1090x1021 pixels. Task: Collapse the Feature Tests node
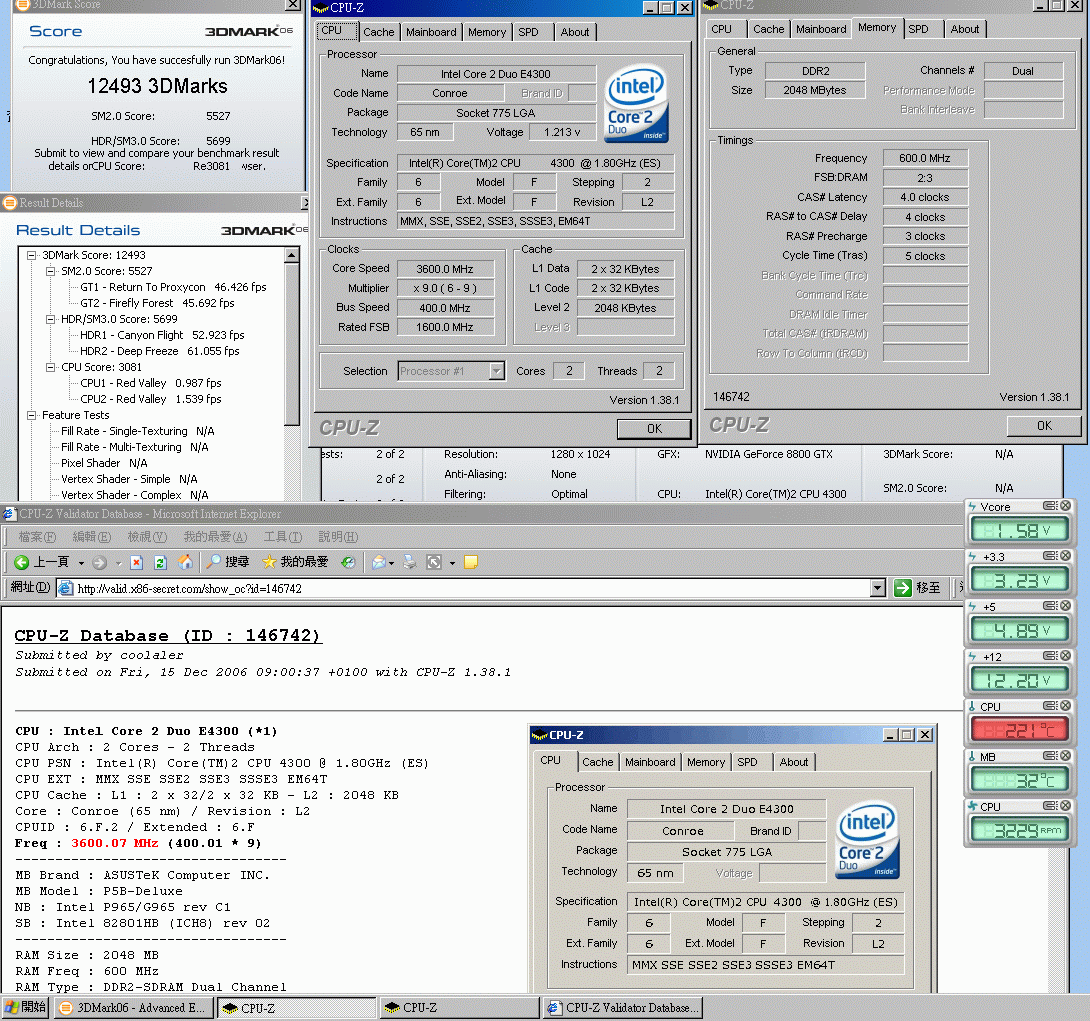31,415
